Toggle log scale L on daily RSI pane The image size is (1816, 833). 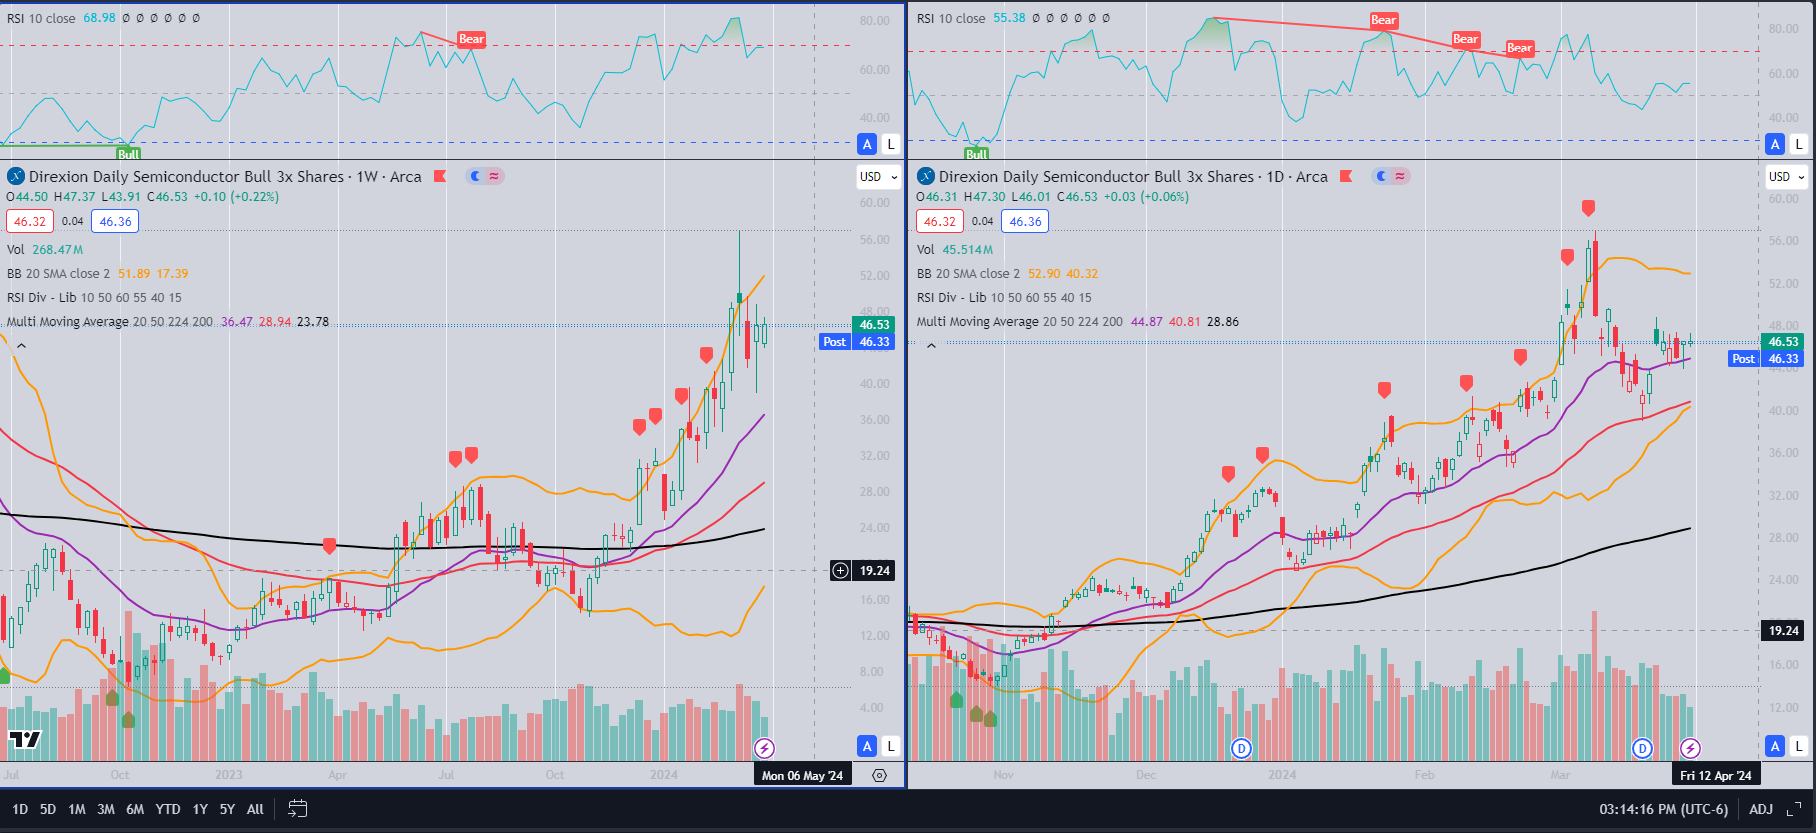[1799, 144]
